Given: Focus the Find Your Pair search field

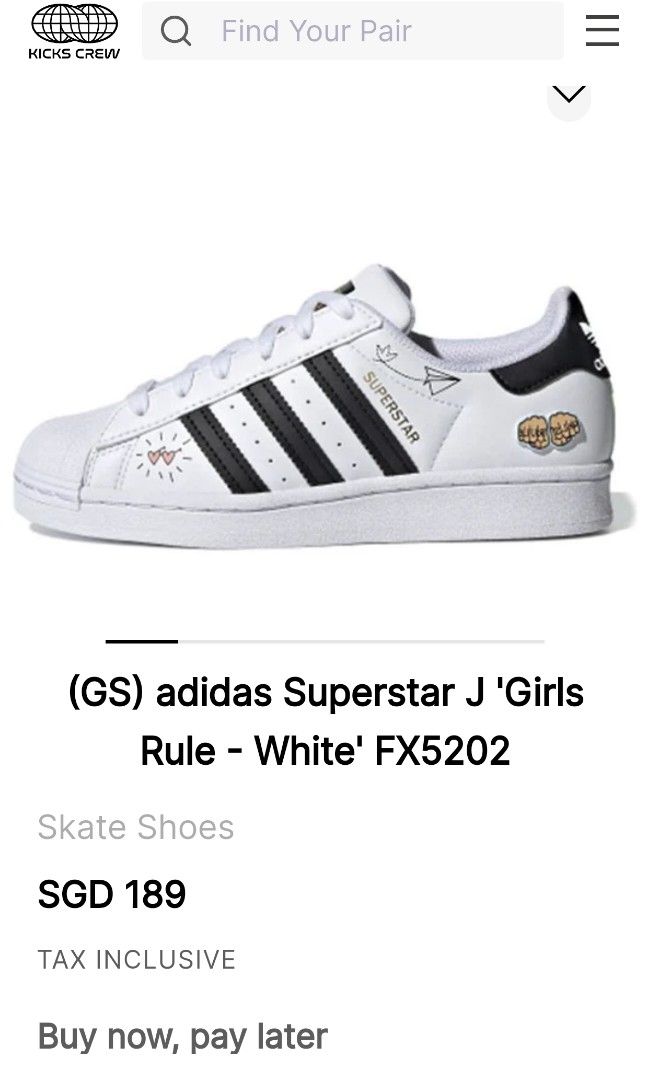Looking at the screenshot, I should [x=353, y=31].
